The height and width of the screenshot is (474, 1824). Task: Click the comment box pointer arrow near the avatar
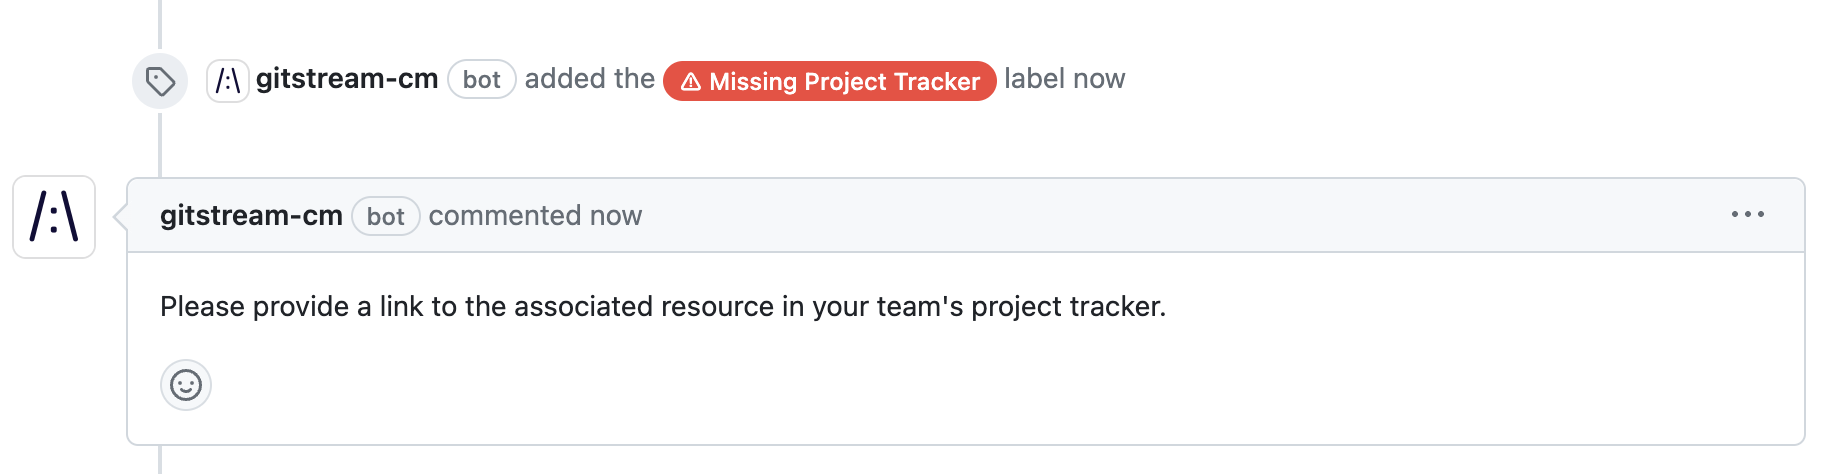[x=121, y=216]
